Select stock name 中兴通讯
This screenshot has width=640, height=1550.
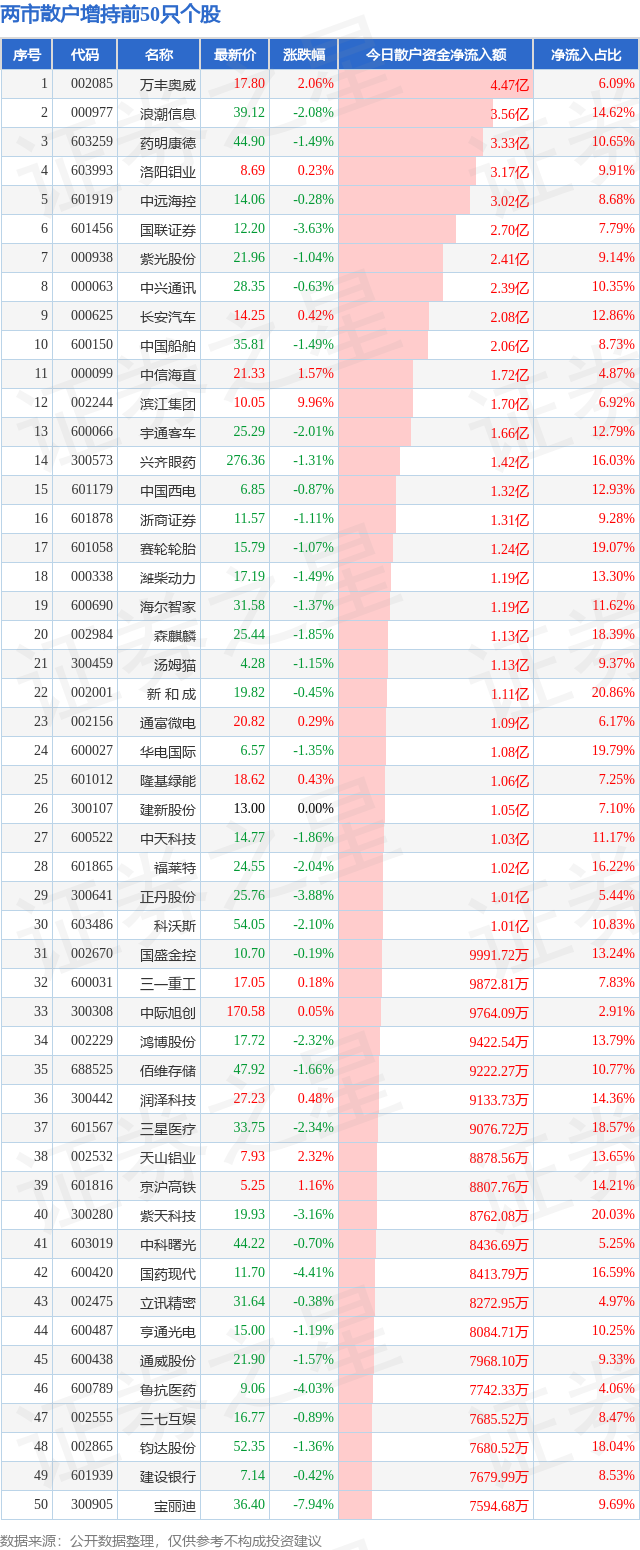coord(168,287)
